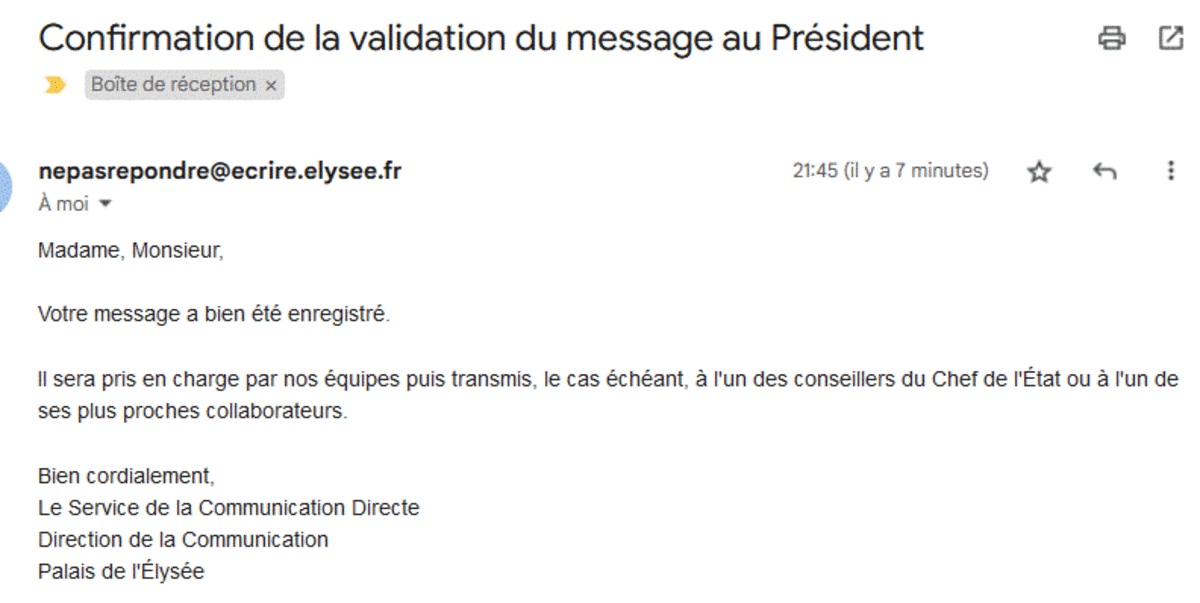Click the email subject title
1200x603 pixels.
point(480,38)
